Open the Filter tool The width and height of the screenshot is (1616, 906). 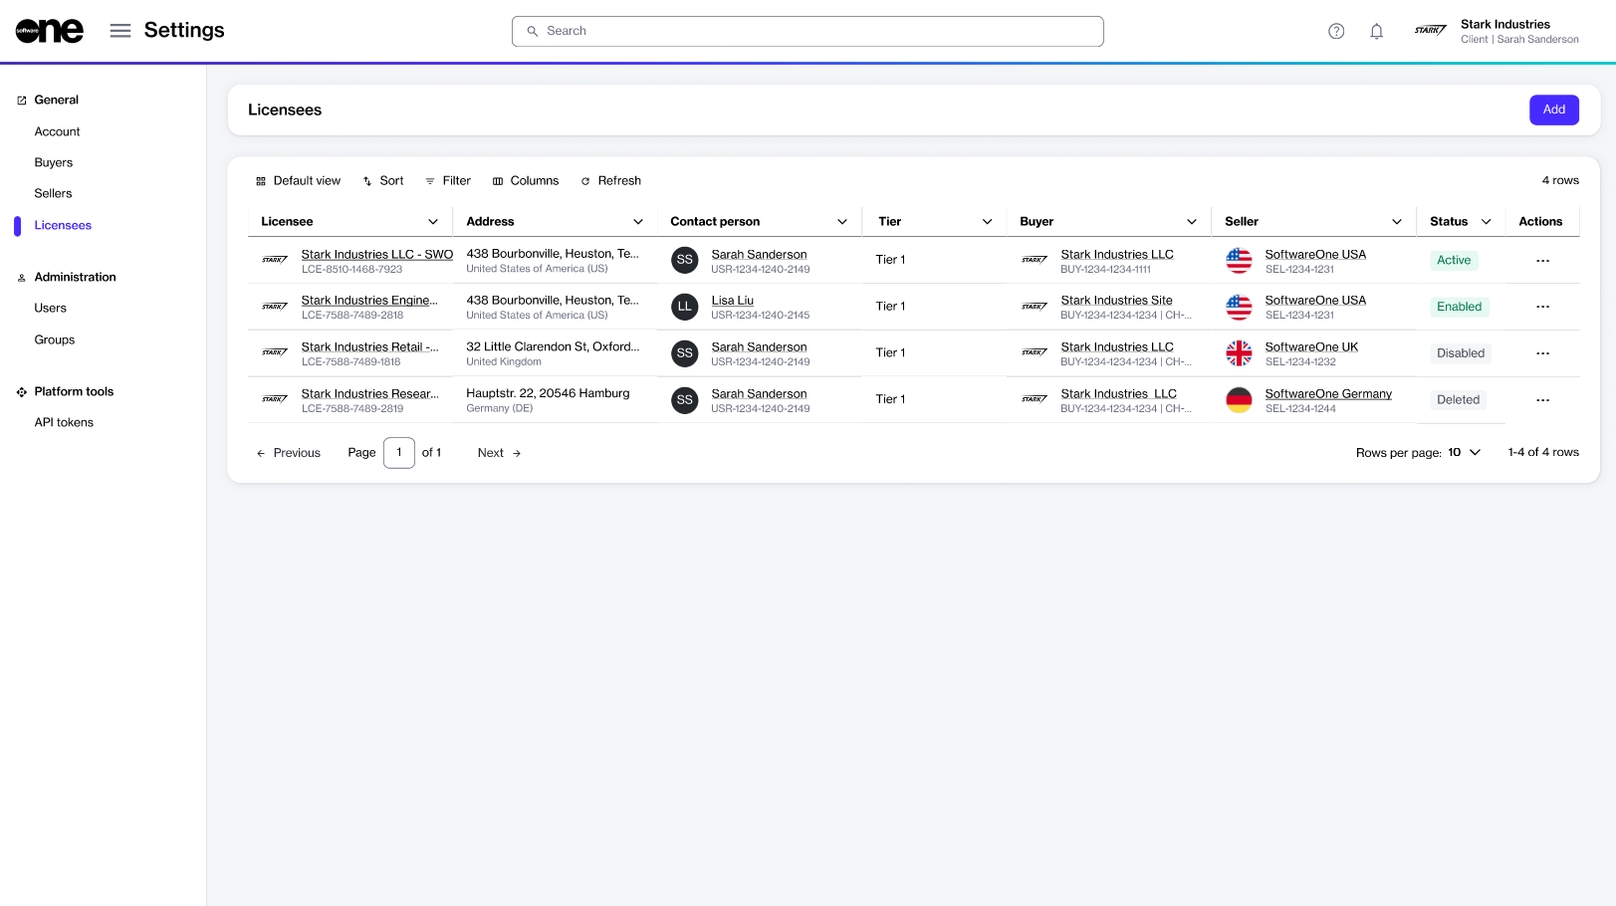point(448,181)
